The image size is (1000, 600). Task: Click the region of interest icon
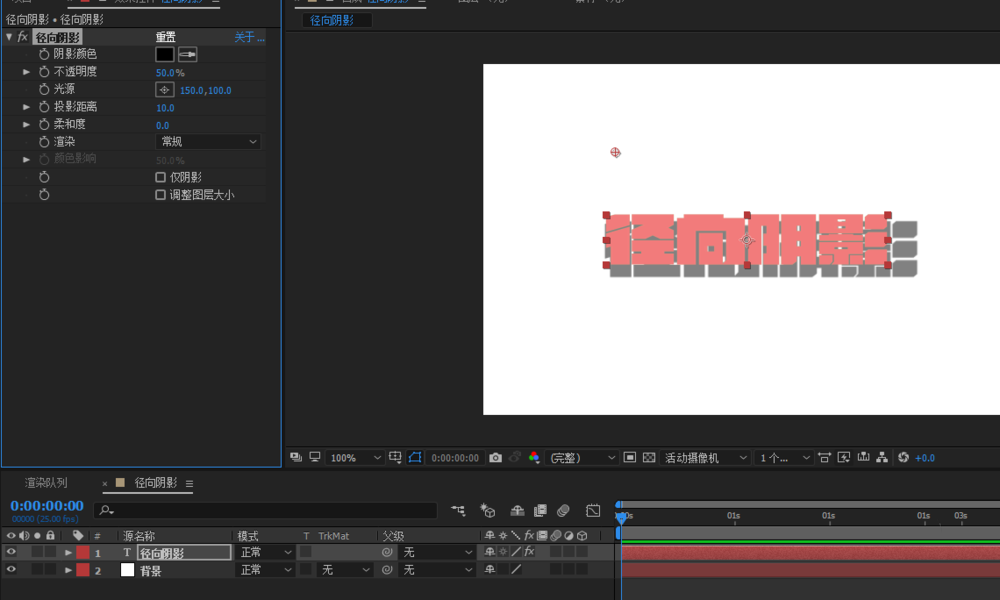[x=630, y=458]
